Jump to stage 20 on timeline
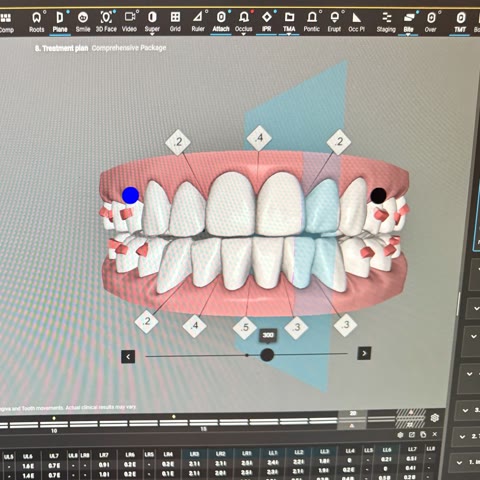This screenshot has height=480, width=480. (x=353, y=419)
